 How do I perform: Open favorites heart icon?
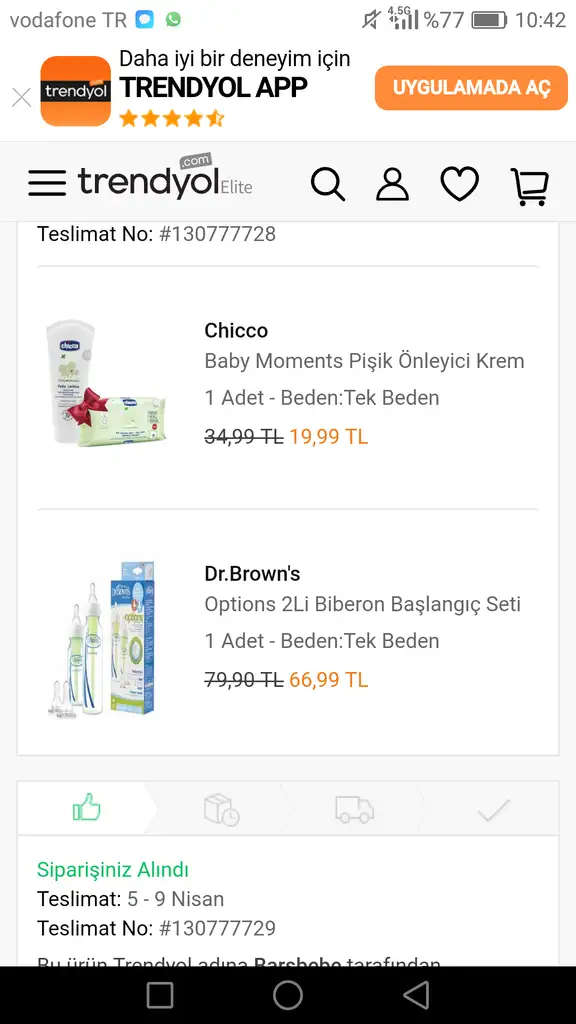(460, 184)
